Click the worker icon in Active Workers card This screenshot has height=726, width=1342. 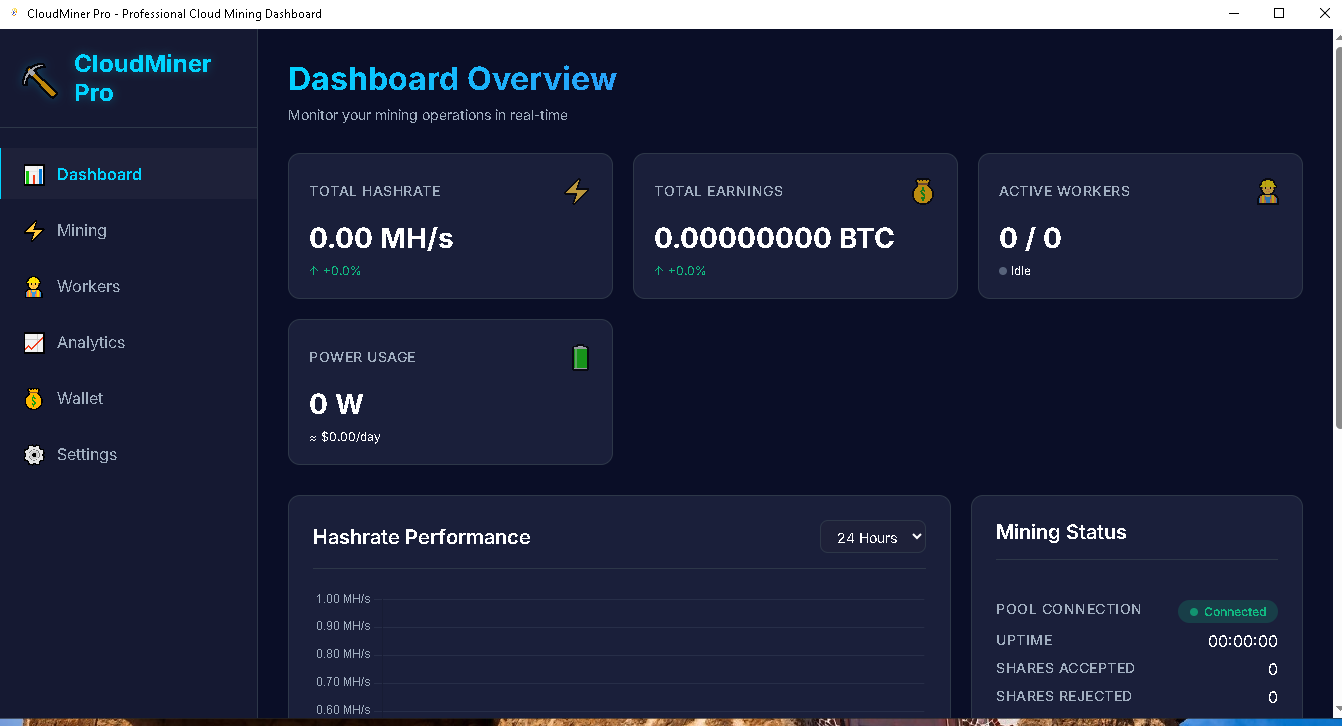click(1267, 191)
